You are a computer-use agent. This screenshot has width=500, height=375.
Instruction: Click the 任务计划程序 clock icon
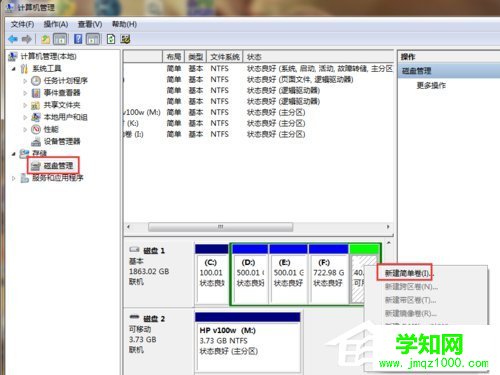pyautogui.click(x=36, y=81)
